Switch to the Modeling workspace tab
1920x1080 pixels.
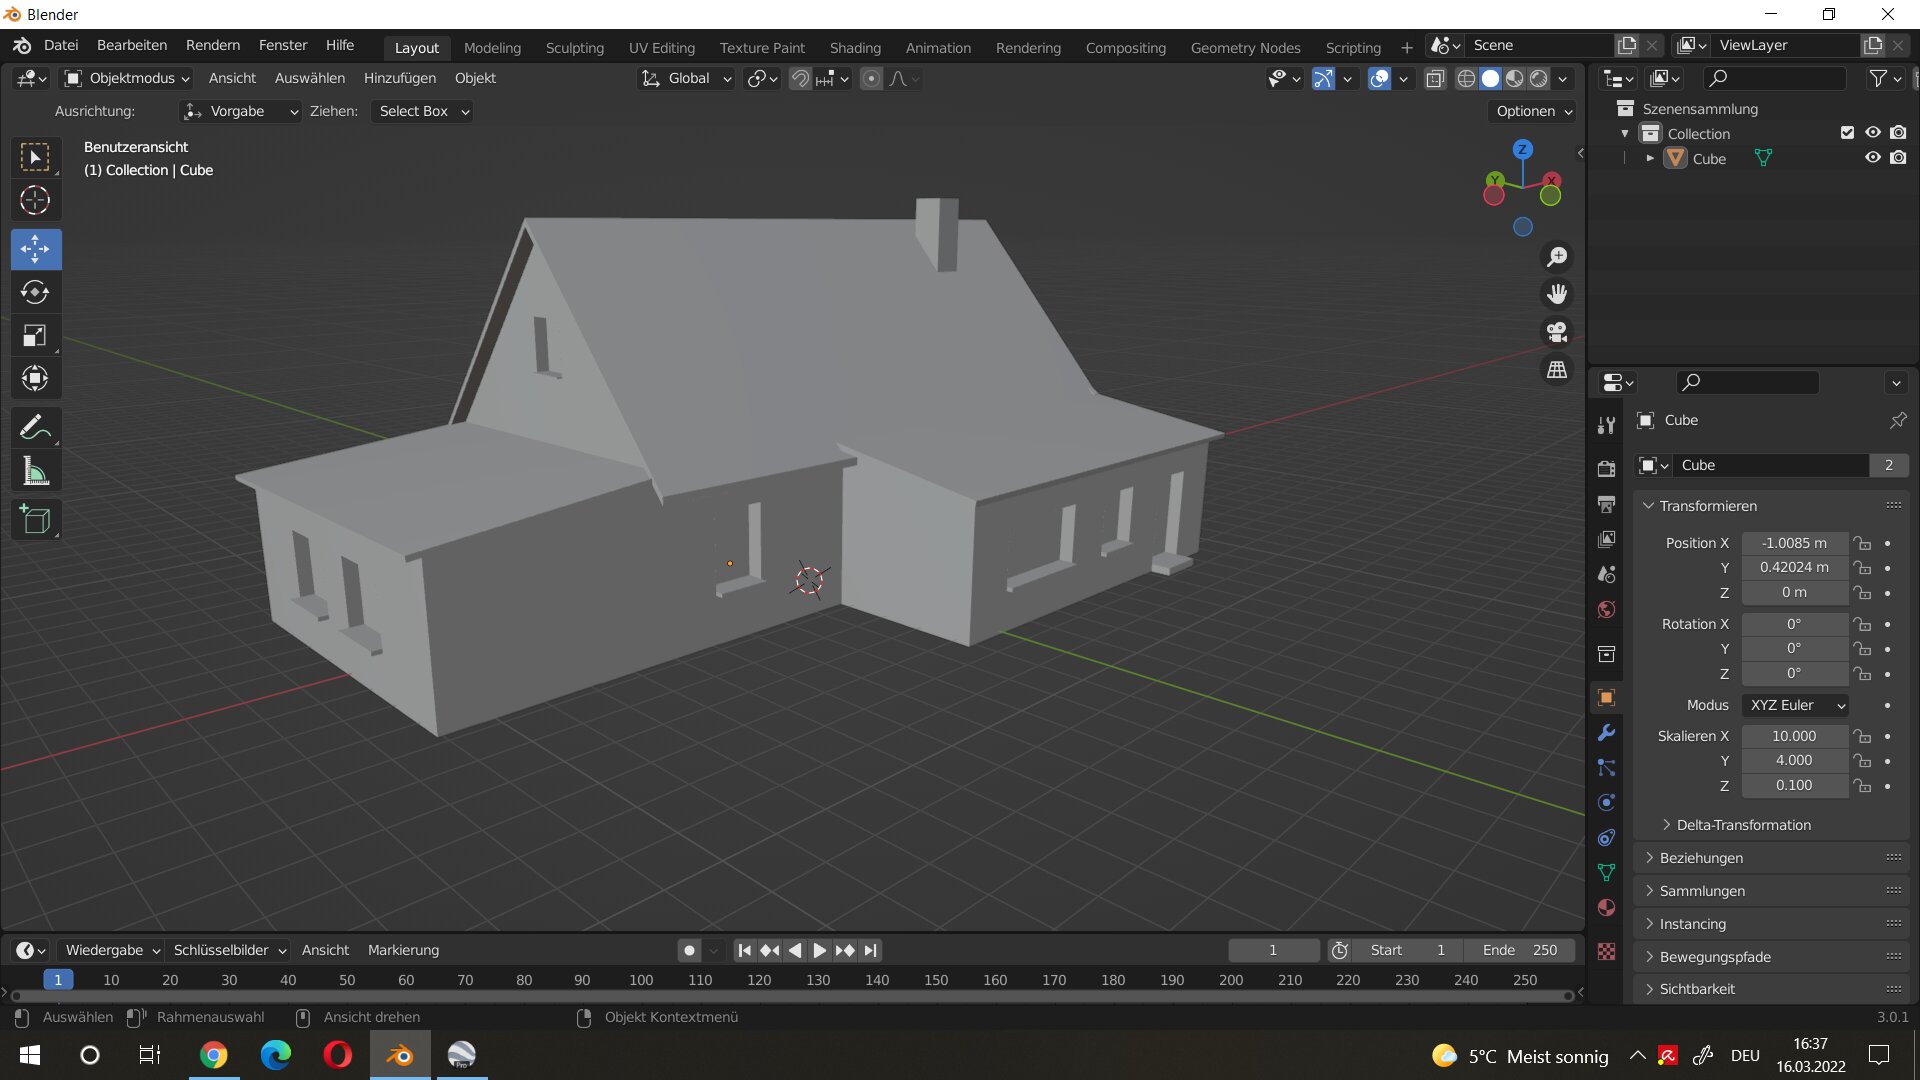[x=492, y=47]
